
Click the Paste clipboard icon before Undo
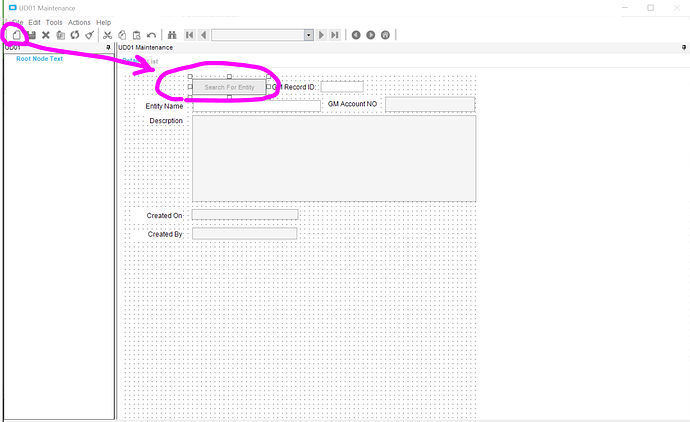pos(136,35)
